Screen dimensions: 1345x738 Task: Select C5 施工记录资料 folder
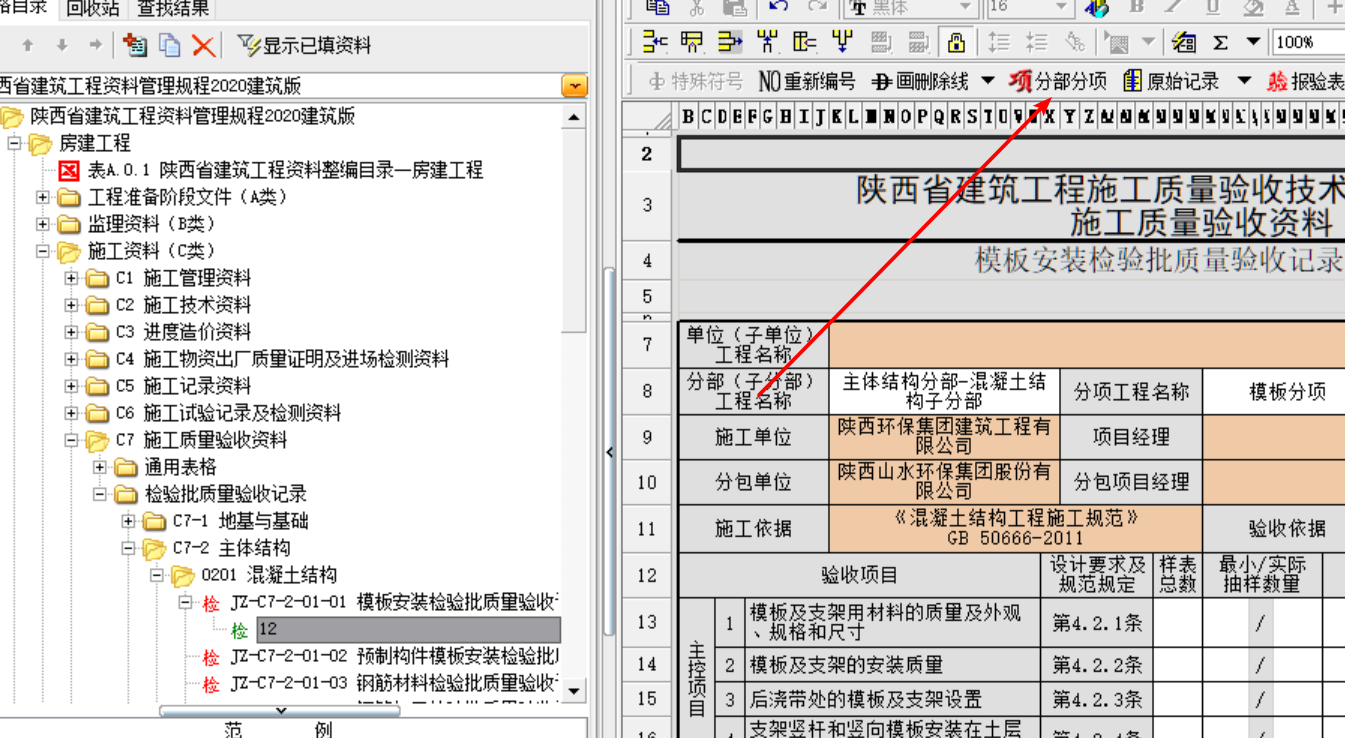tap(183, 387)
